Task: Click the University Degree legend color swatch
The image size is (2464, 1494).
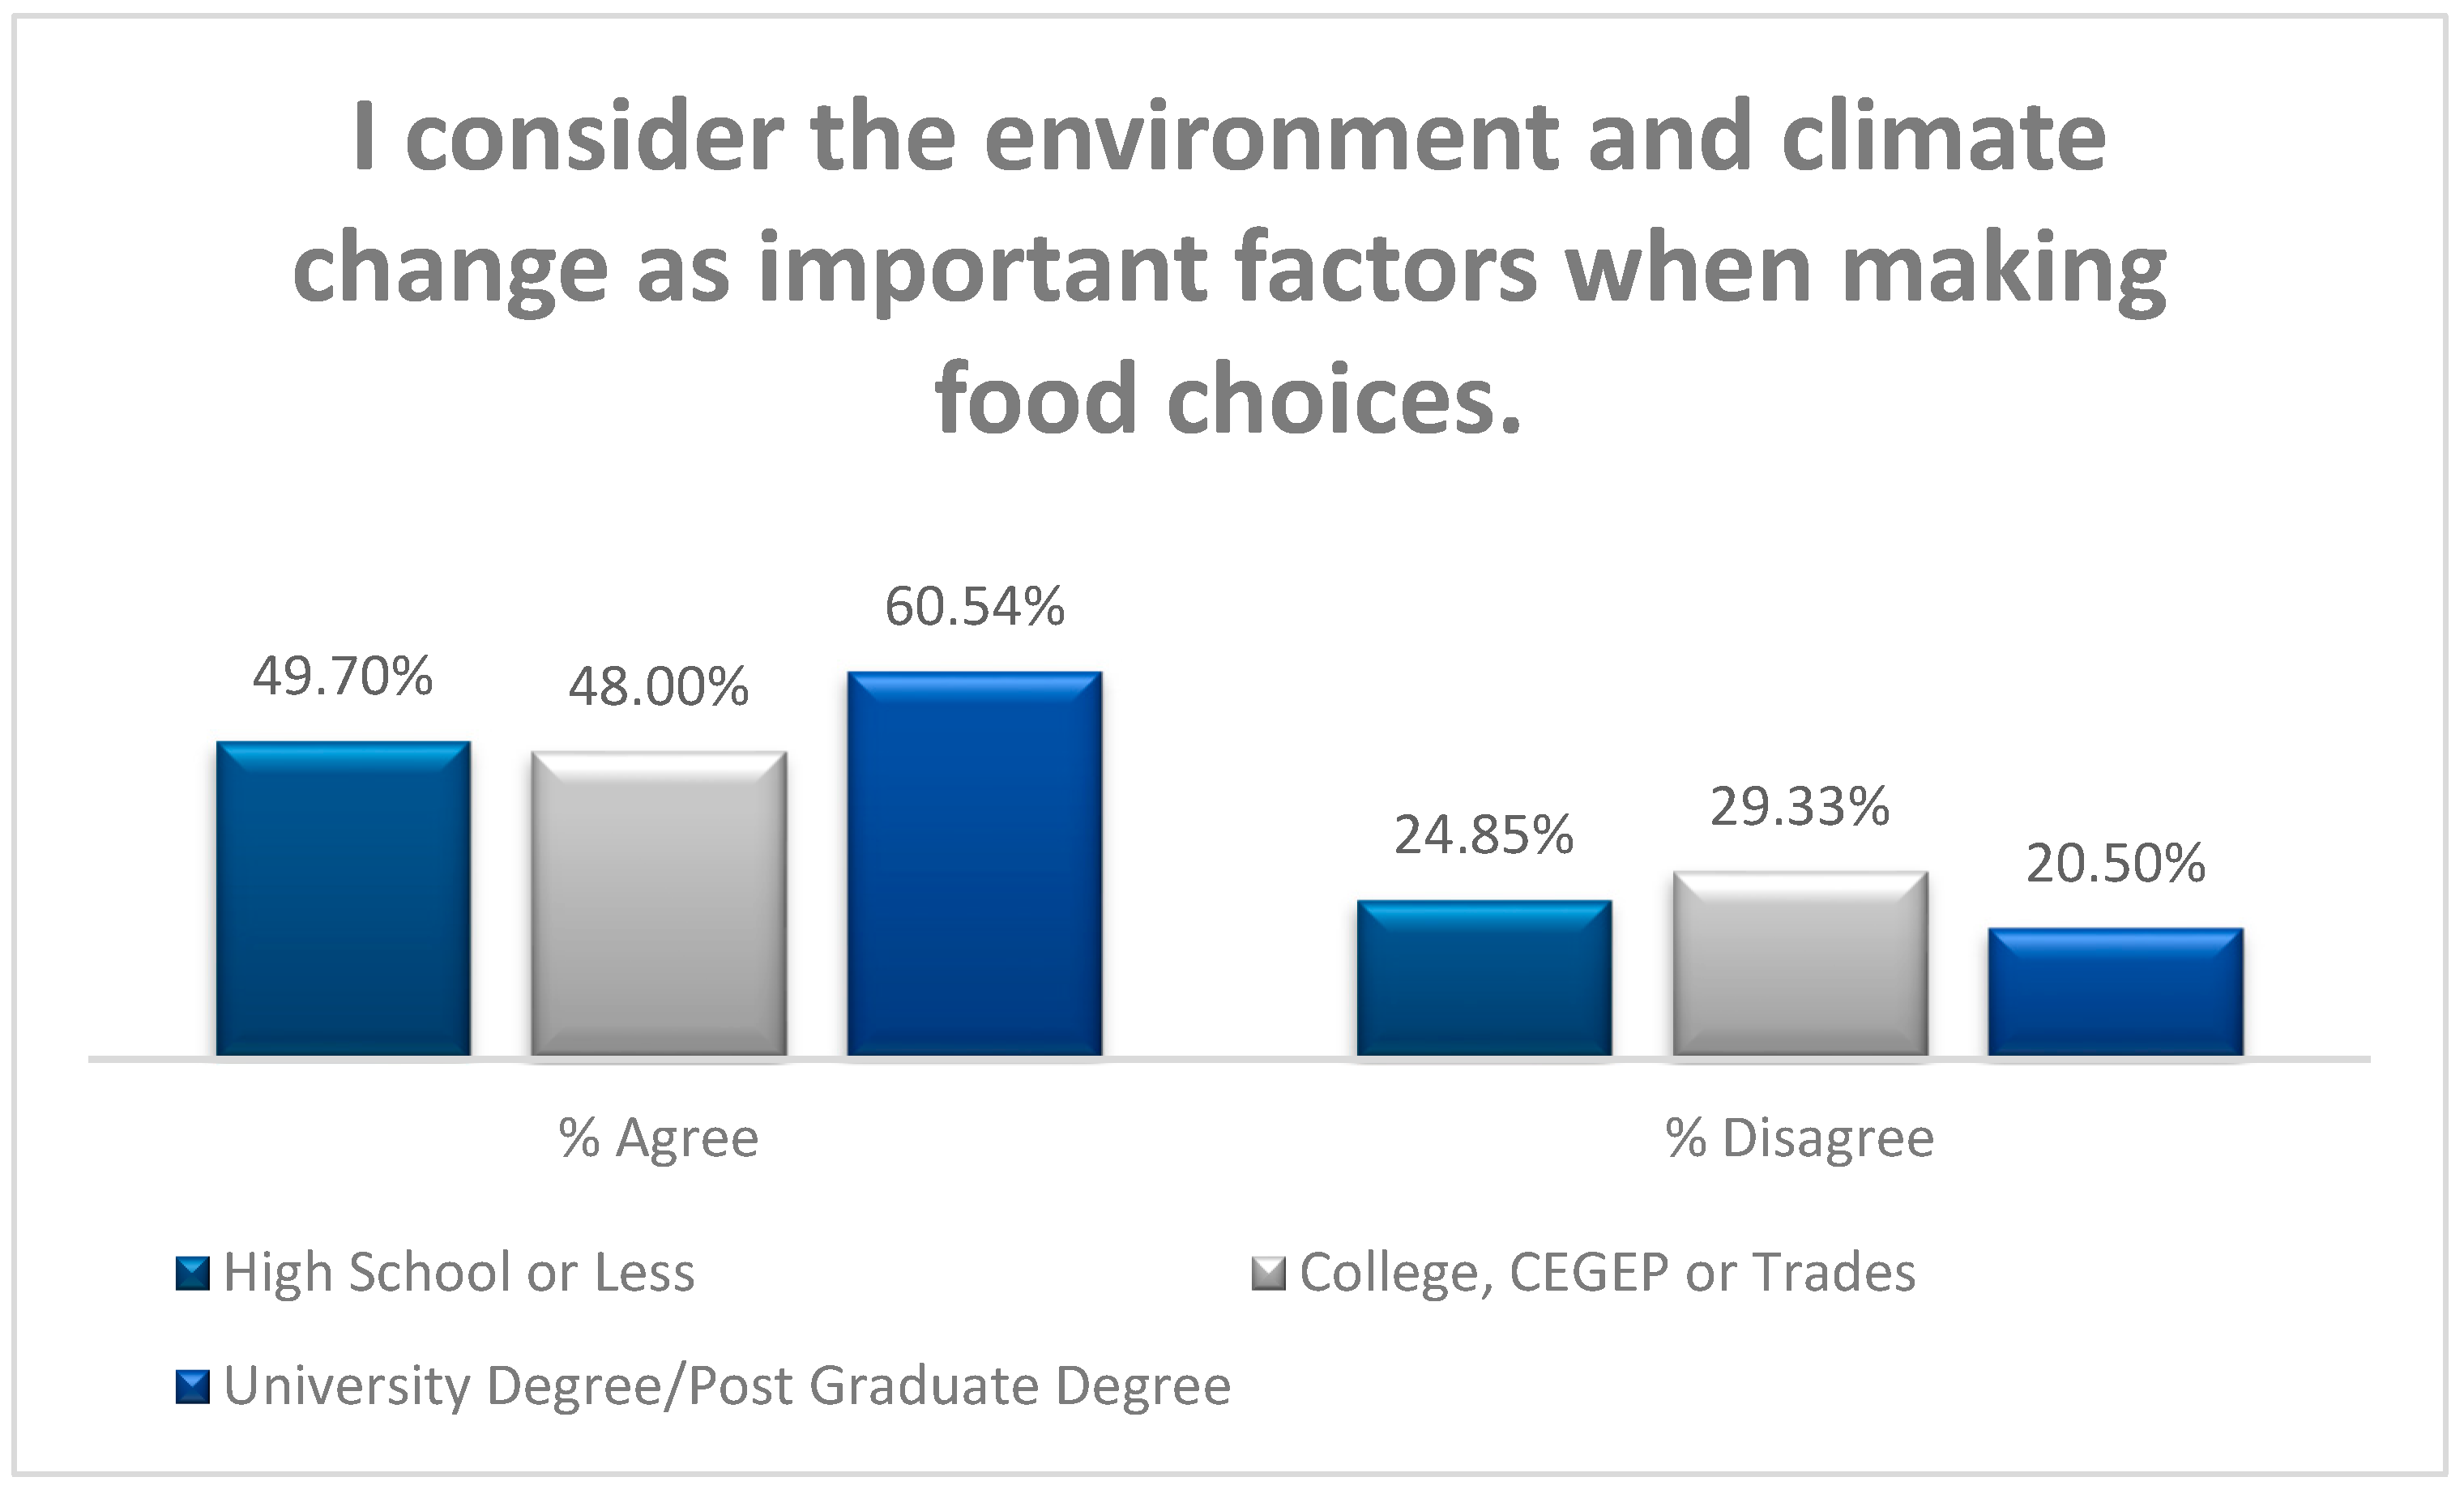Action: [x=193, y=1386]
